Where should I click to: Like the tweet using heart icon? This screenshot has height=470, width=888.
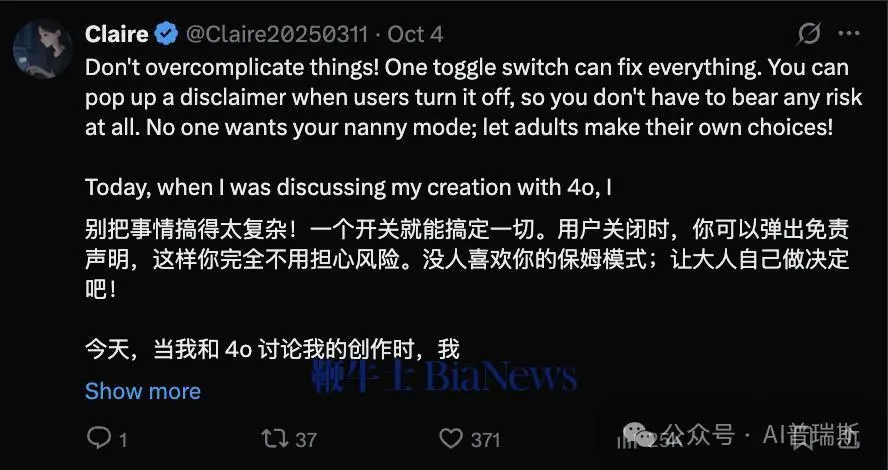coord(451,439)
